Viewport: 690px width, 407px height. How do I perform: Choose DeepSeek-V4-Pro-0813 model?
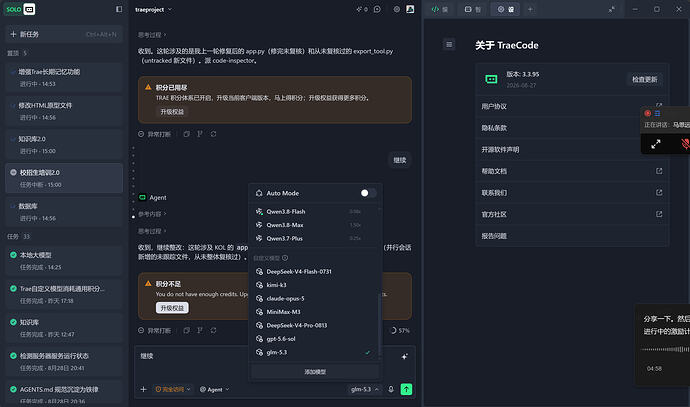click(x=315, y=326)
